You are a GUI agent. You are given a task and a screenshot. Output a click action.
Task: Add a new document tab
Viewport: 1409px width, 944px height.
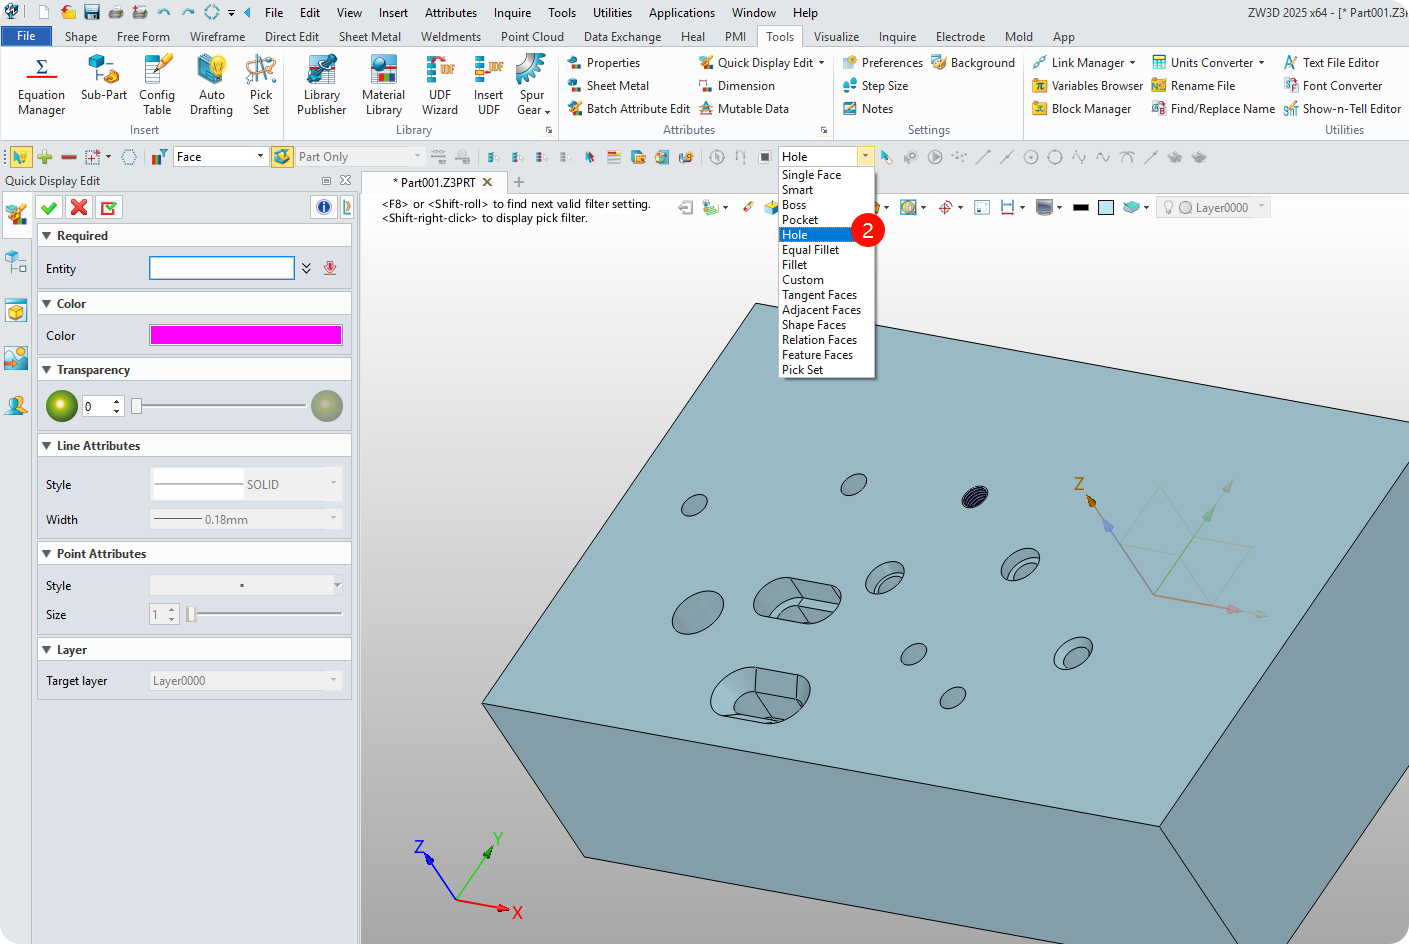pyautogui.click(x=519, y=182)
